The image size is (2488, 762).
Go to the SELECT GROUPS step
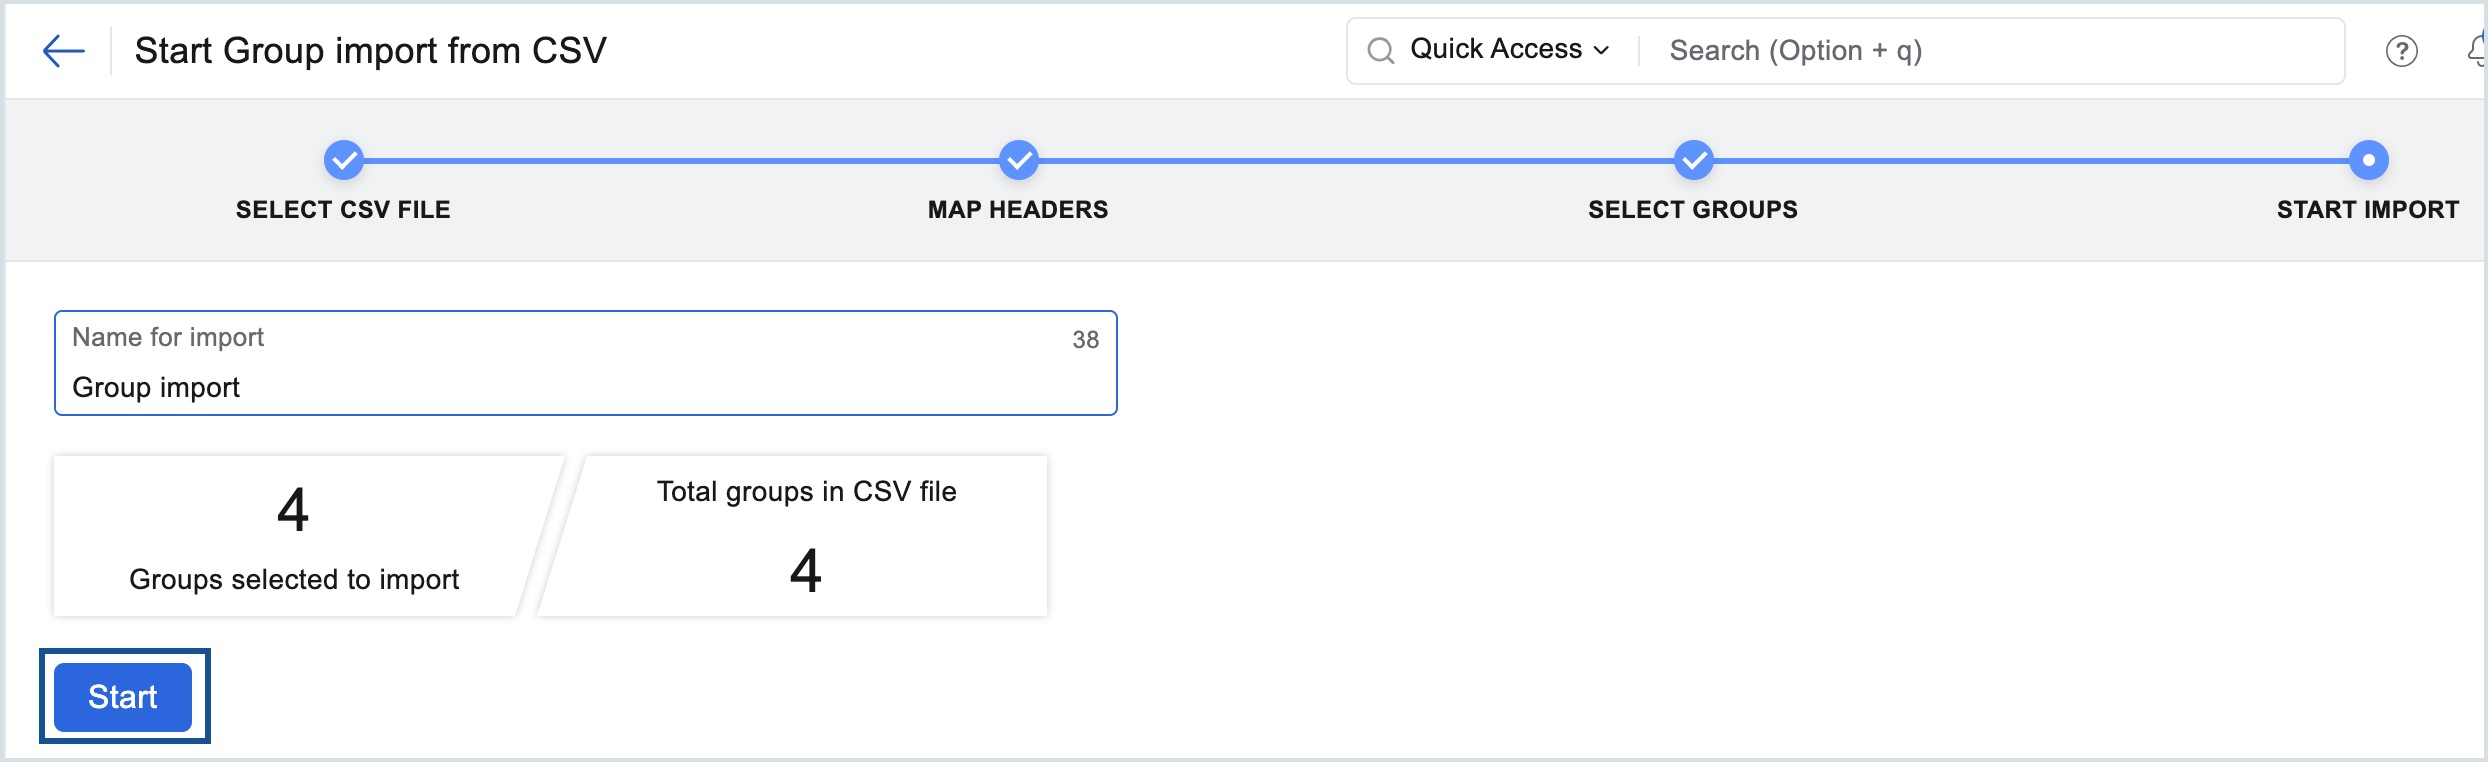click(1693, 210)
